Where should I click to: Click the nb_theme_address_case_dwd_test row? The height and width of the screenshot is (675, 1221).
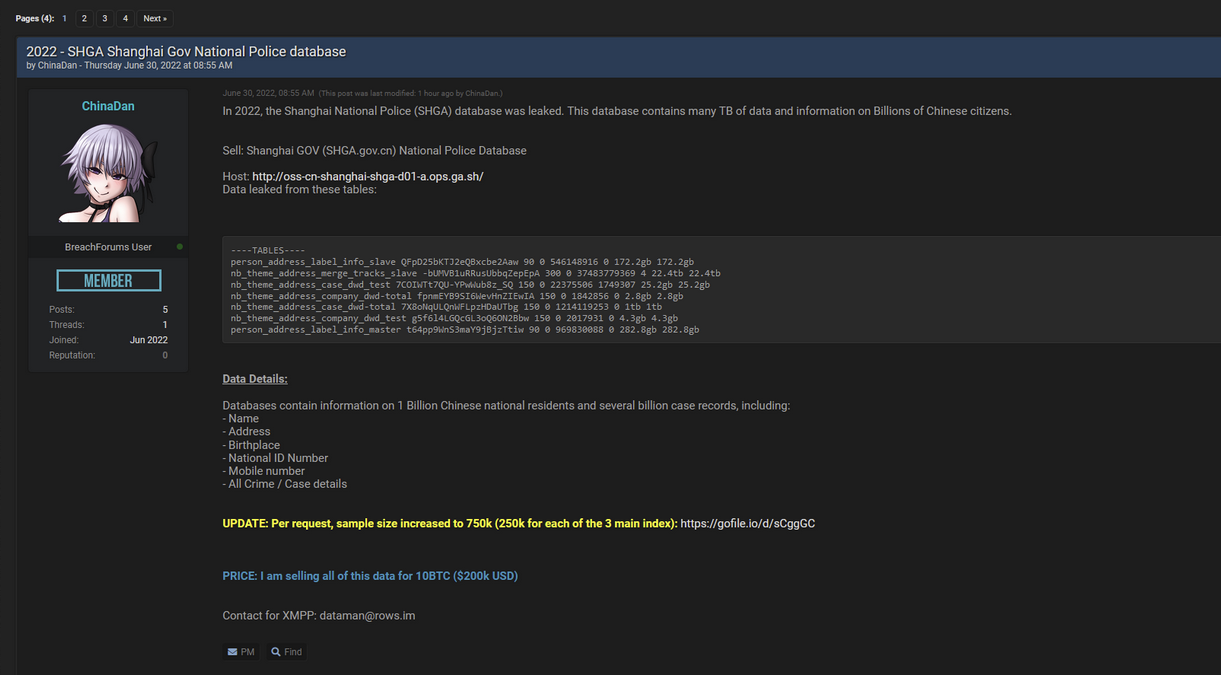[x=470, y=285]
